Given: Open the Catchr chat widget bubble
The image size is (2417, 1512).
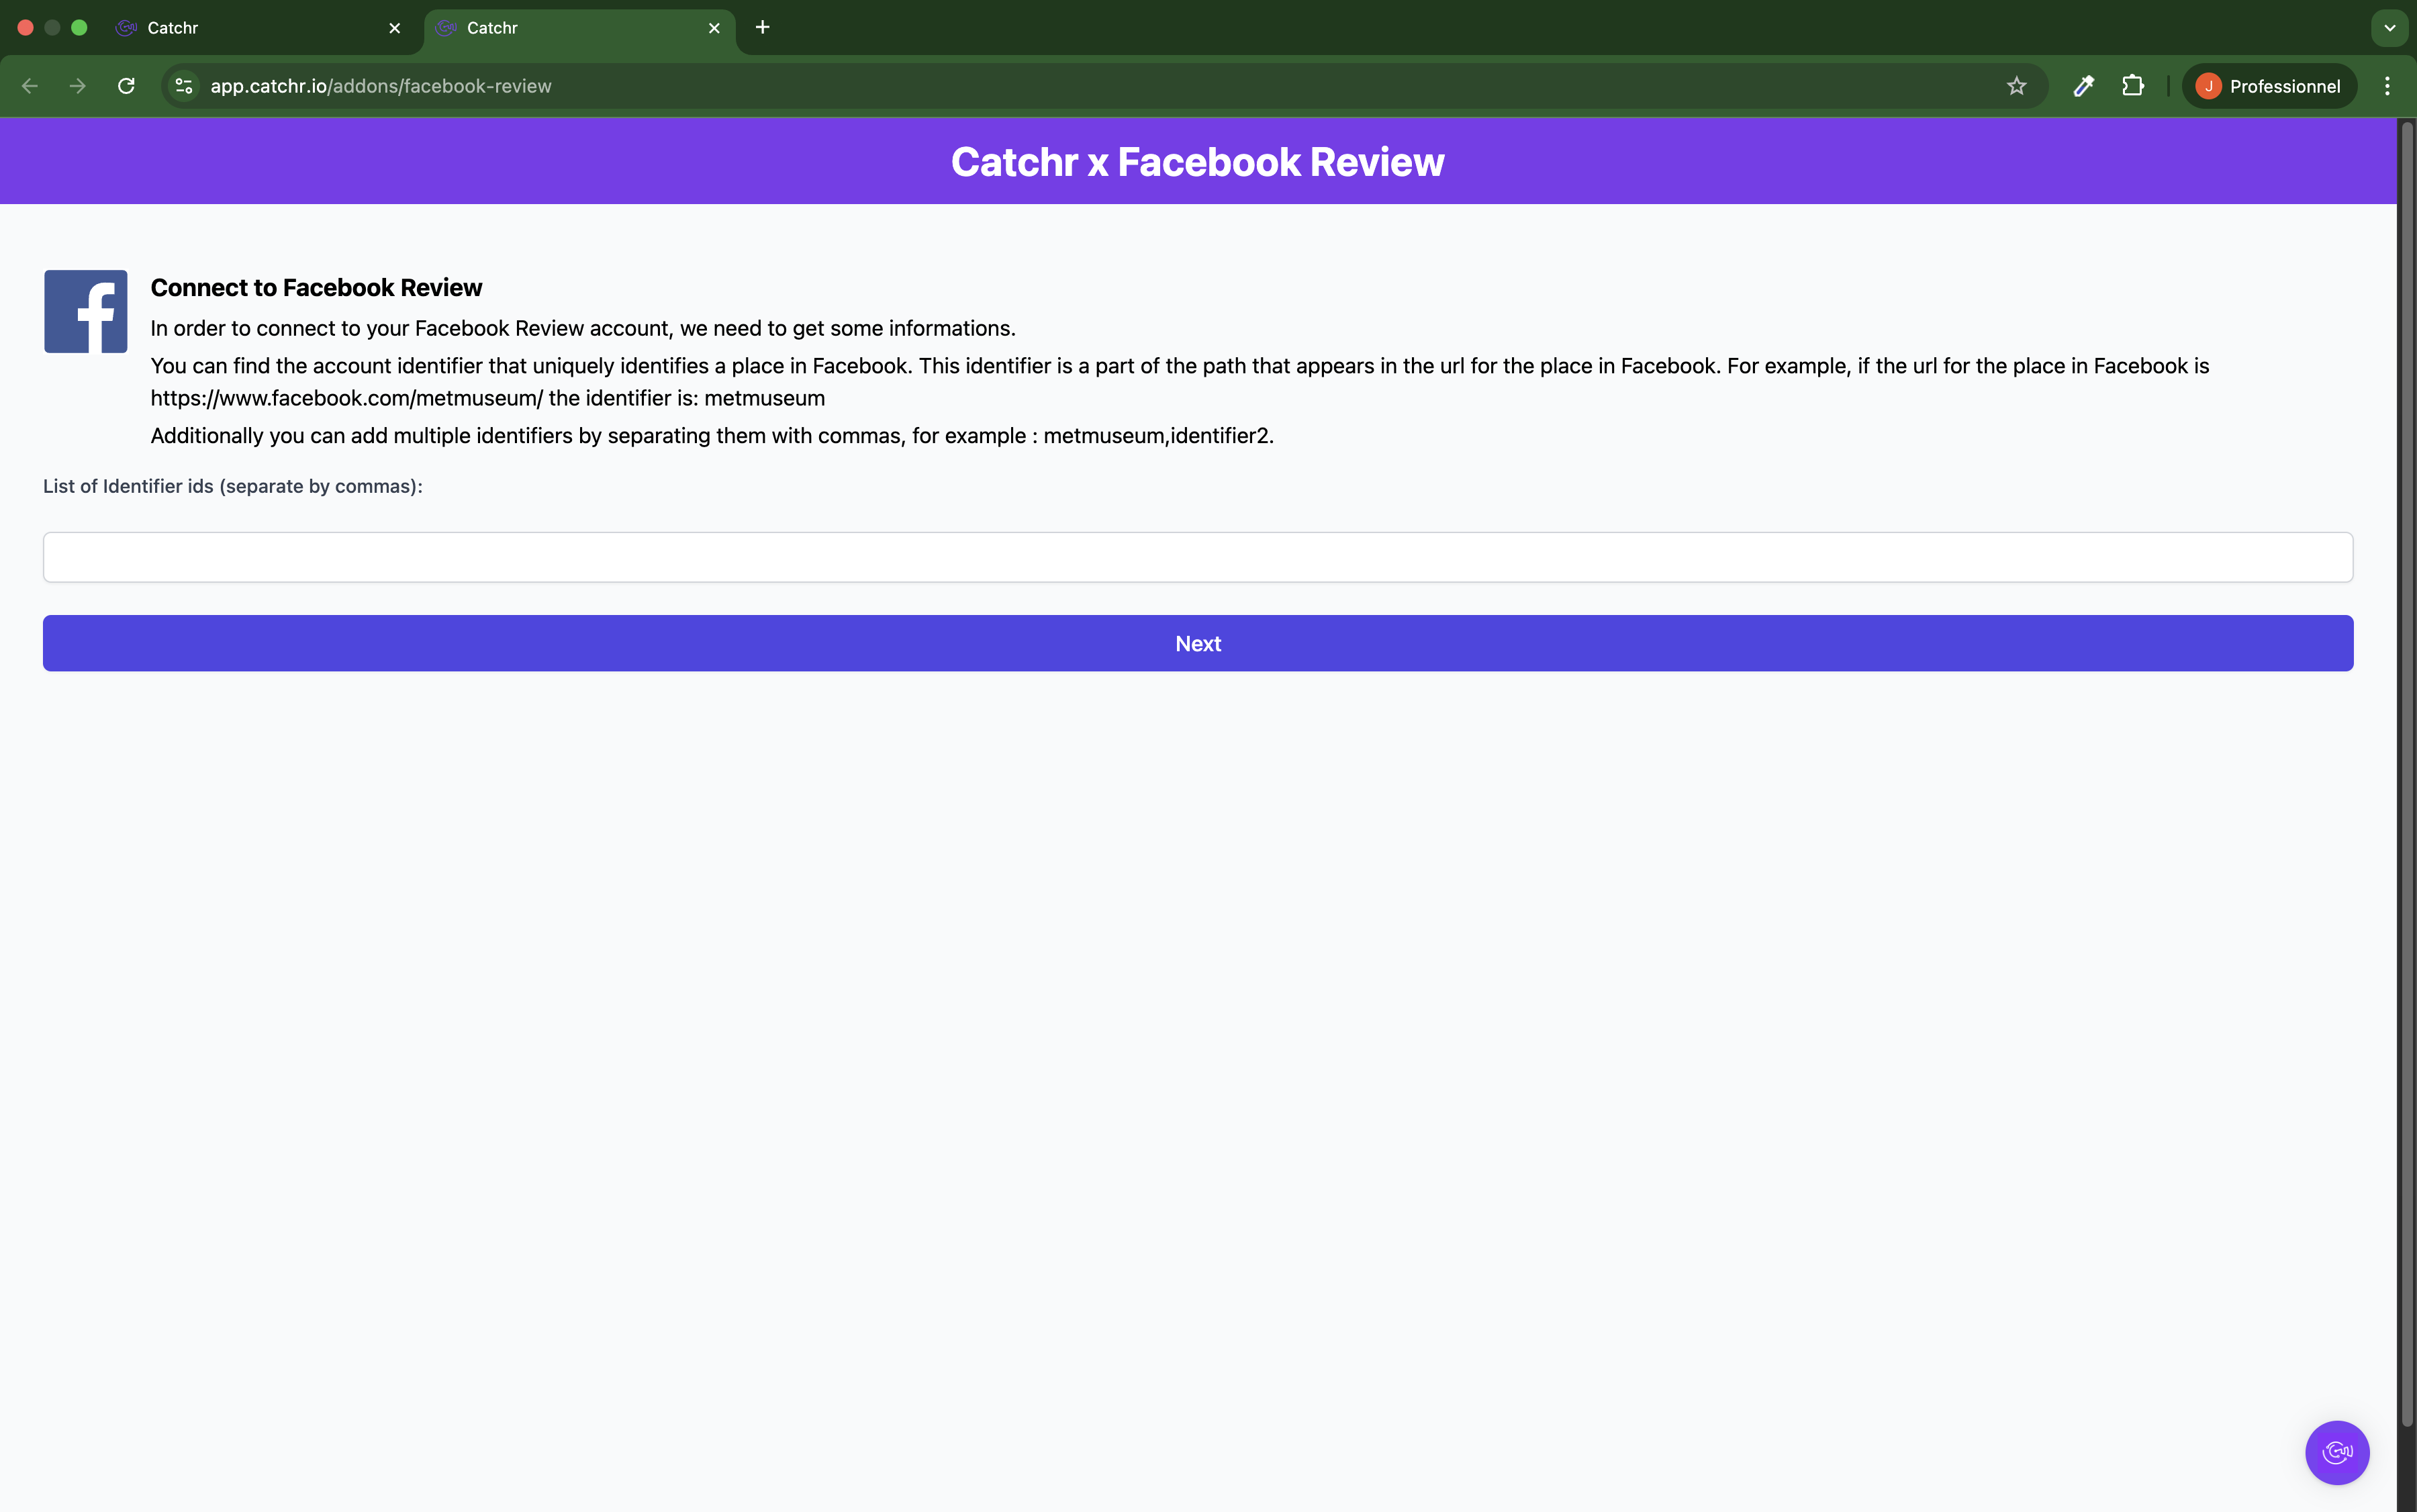Looking at the screenshot, I should pos(2337,1452).
